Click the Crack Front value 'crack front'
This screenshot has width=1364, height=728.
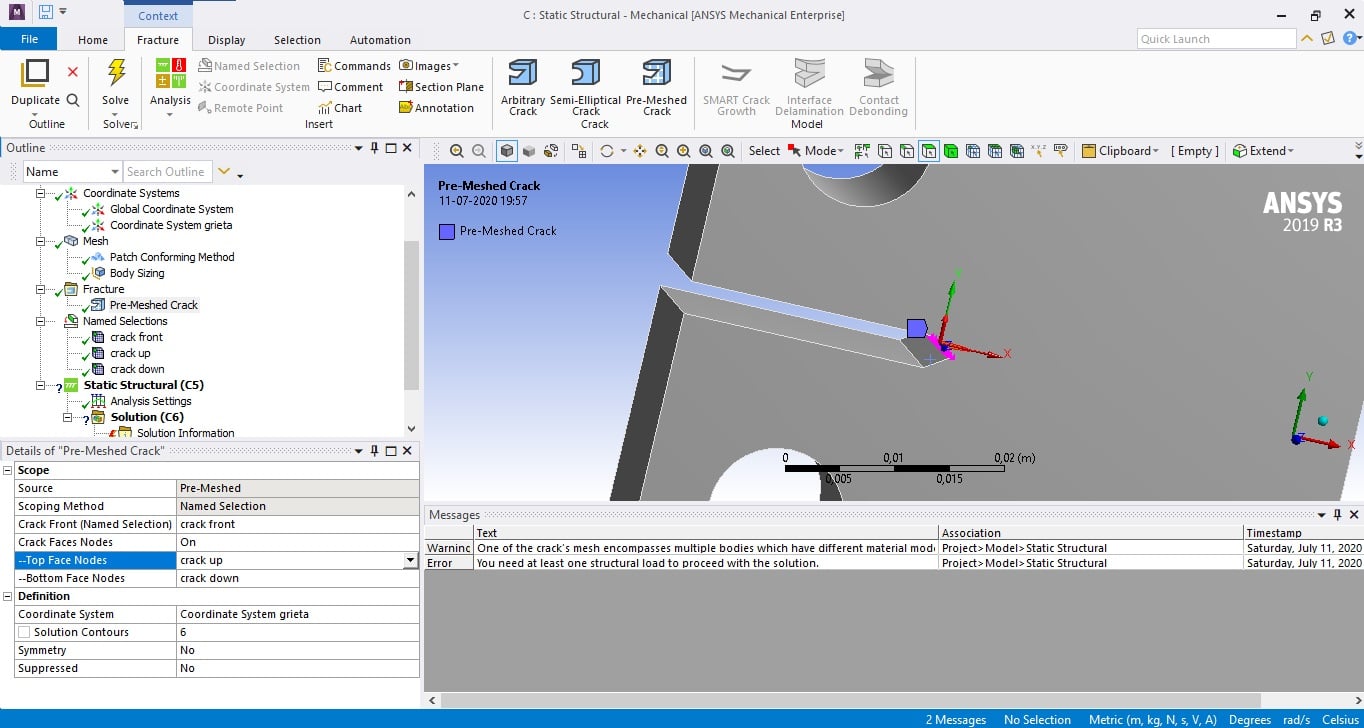click(x=298, y=524)
